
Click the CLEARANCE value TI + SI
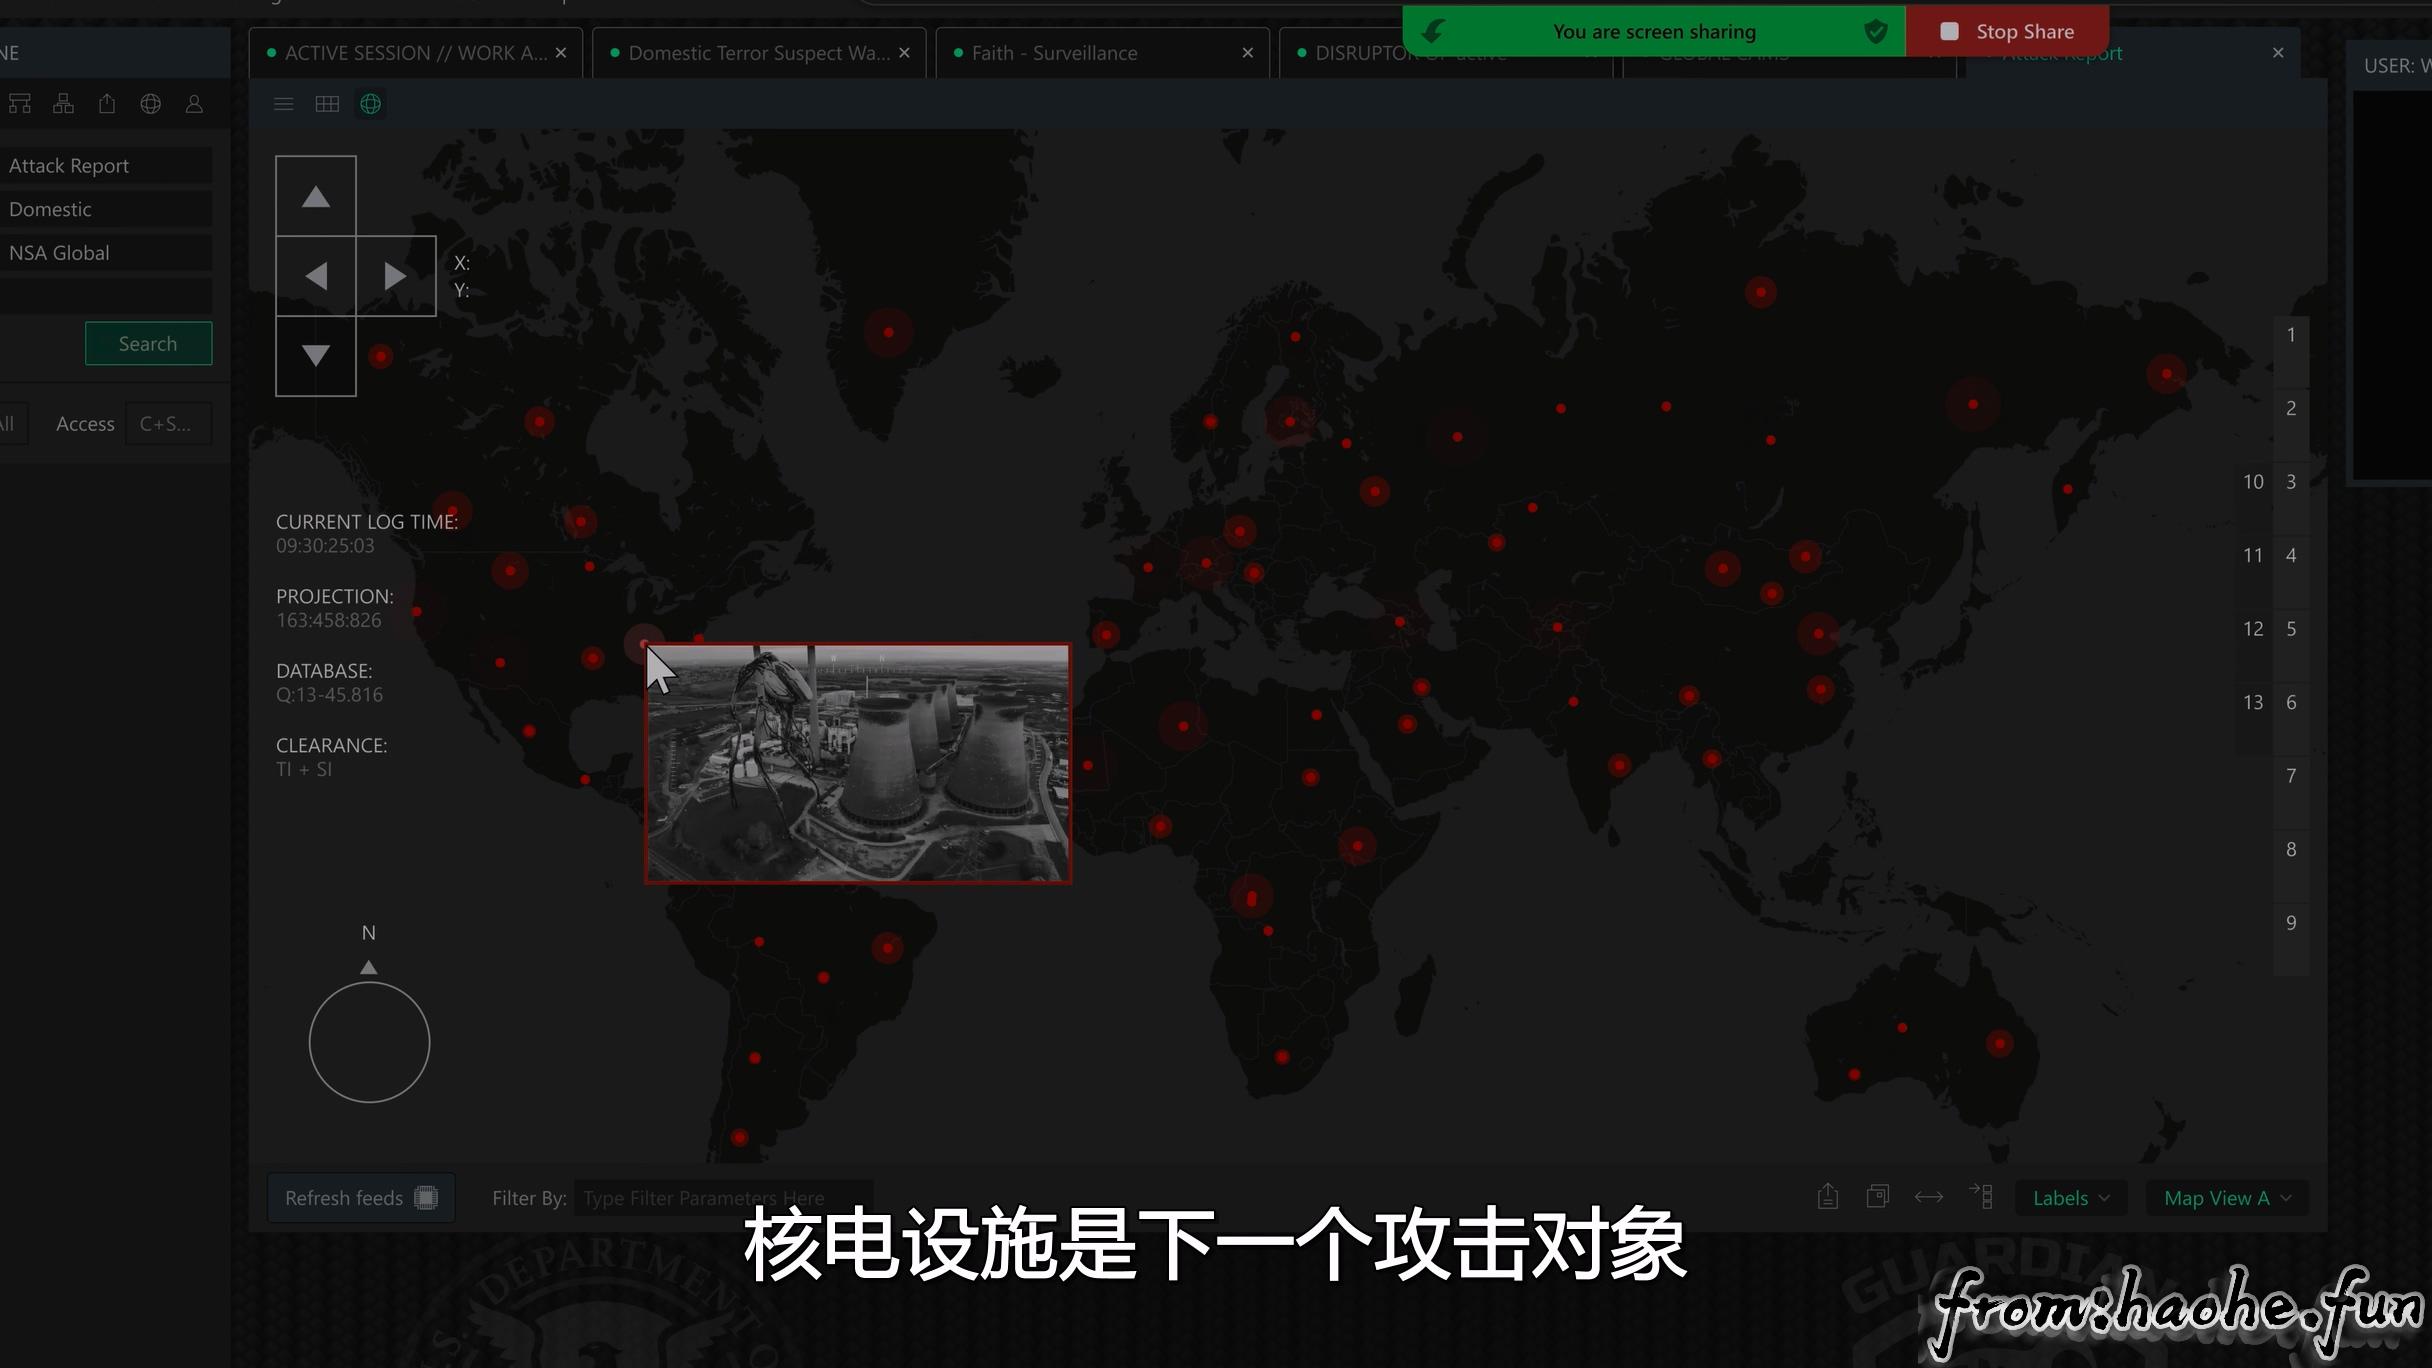[x=304, y=769]
